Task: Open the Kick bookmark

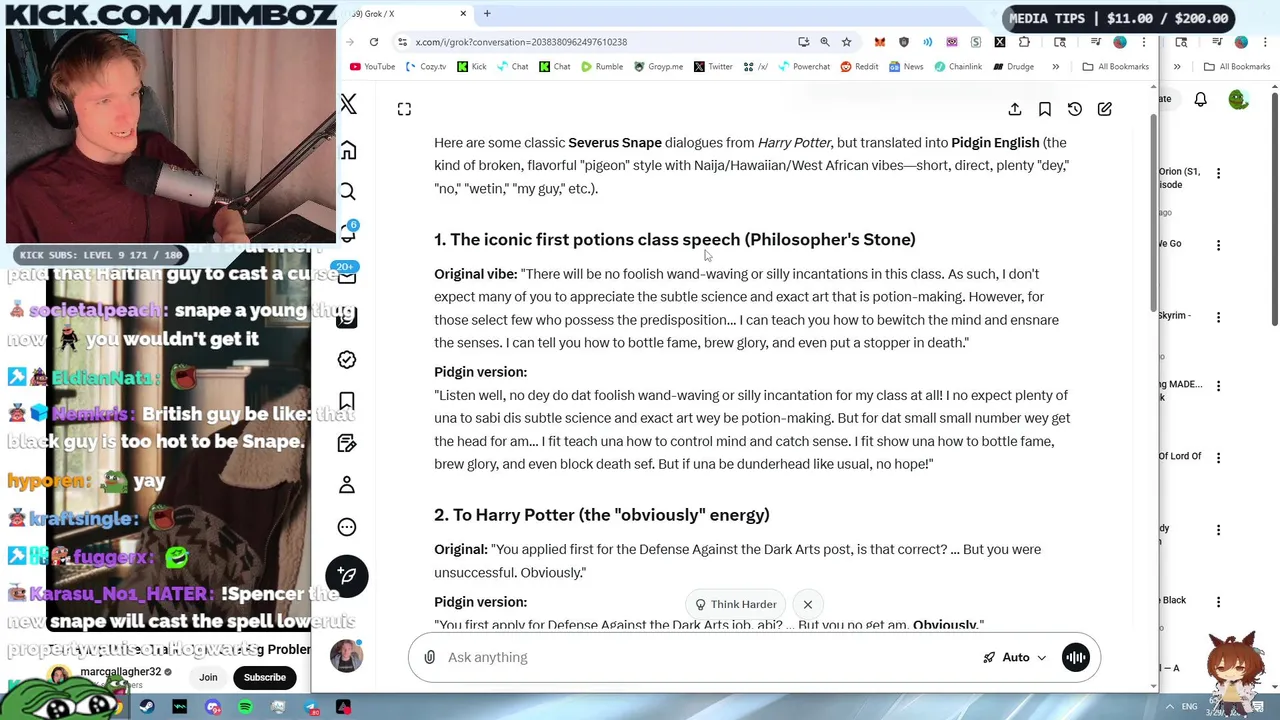Action: point(472,67)
